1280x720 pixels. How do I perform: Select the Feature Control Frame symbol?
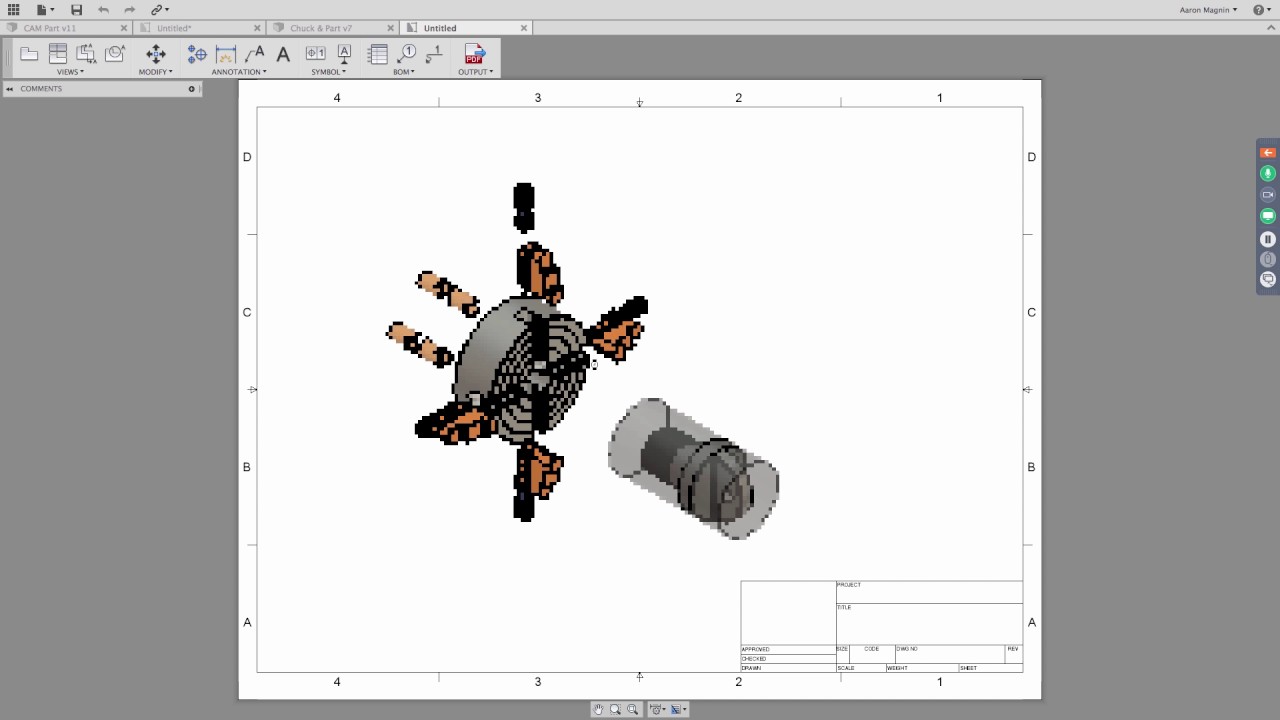coord(315,54)
